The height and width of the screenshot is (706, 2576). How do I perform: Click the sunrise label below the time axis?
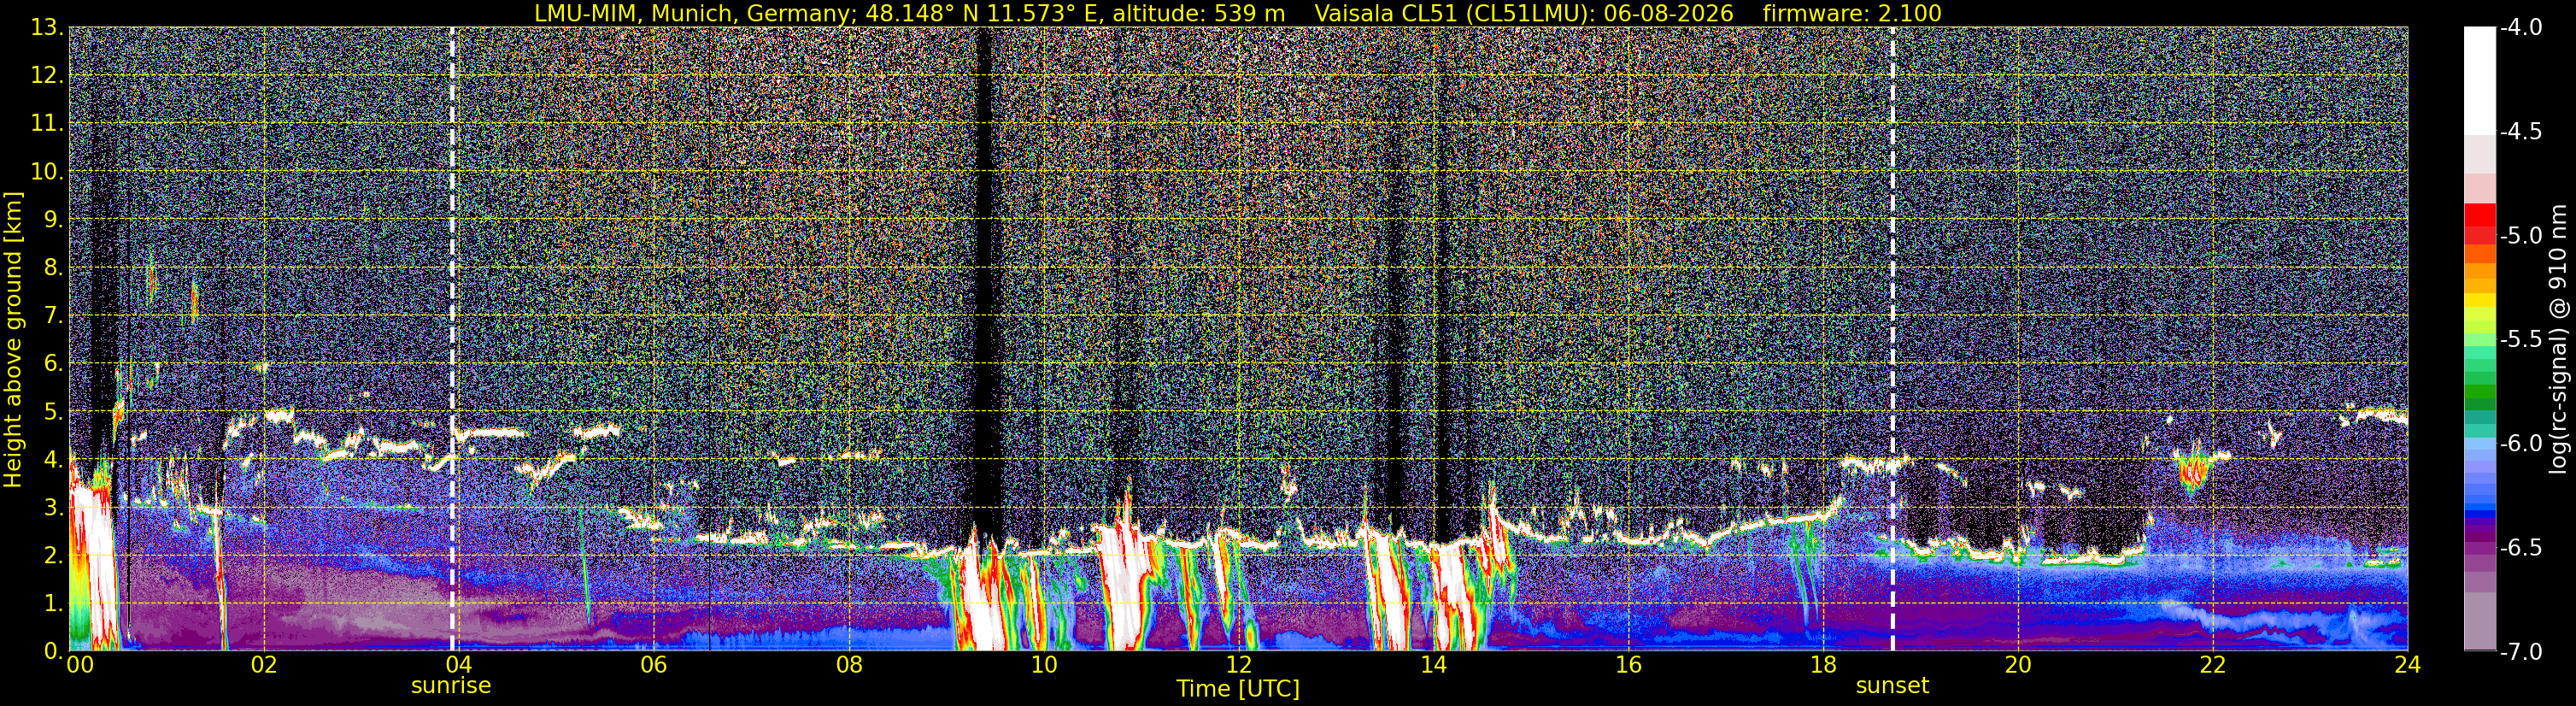451,686
